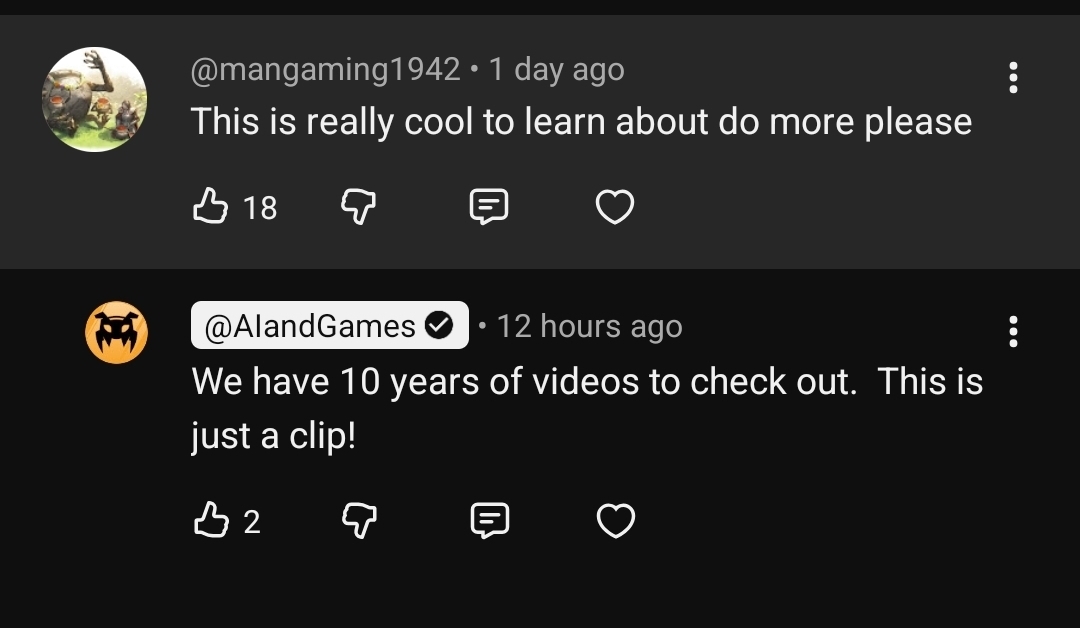
Task: Open options menu for AIandGames reply
Action: (1013, 331)
